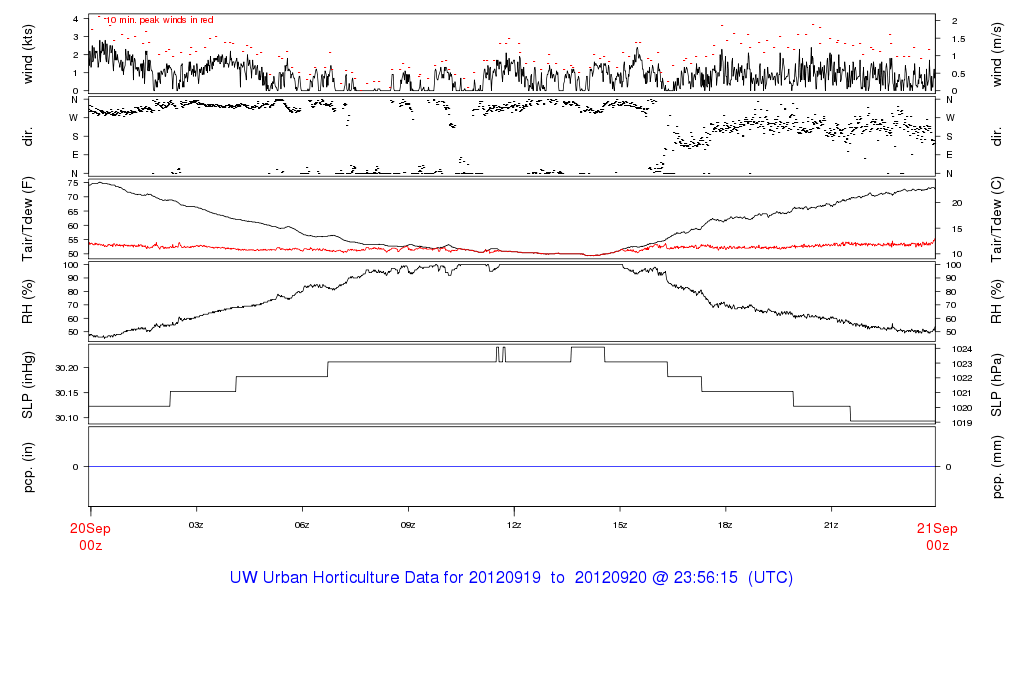1024x700 pixels.
Task: Click the 21z time tick label
Action: pyautogui.click(x=830, y=524)
